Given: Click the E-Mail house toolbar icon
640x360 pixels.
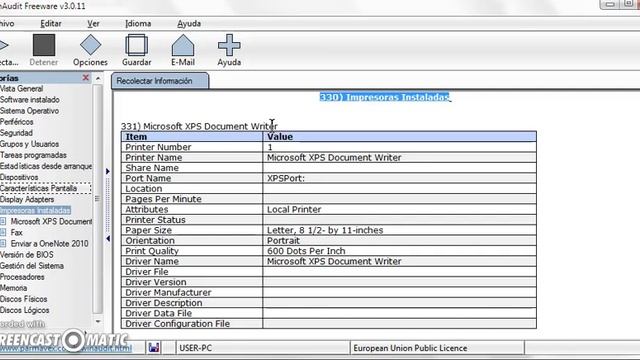Looking at the screenshot, I should point(183,45).
